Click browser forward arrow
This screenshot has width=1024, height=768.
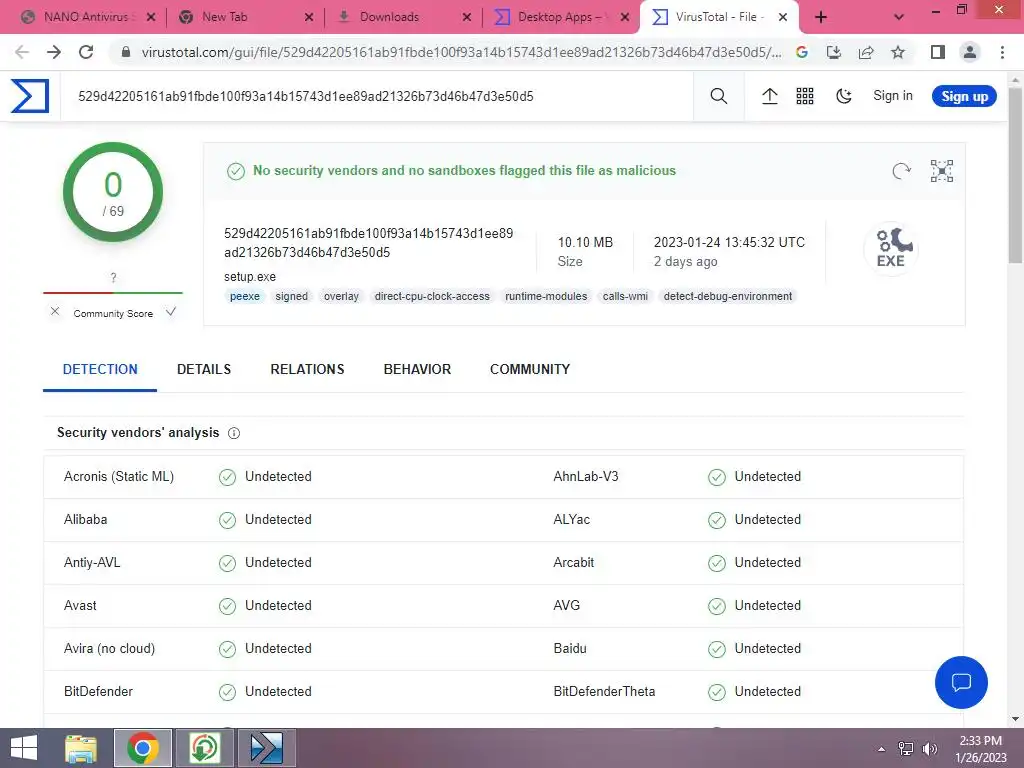coord(54,52)
